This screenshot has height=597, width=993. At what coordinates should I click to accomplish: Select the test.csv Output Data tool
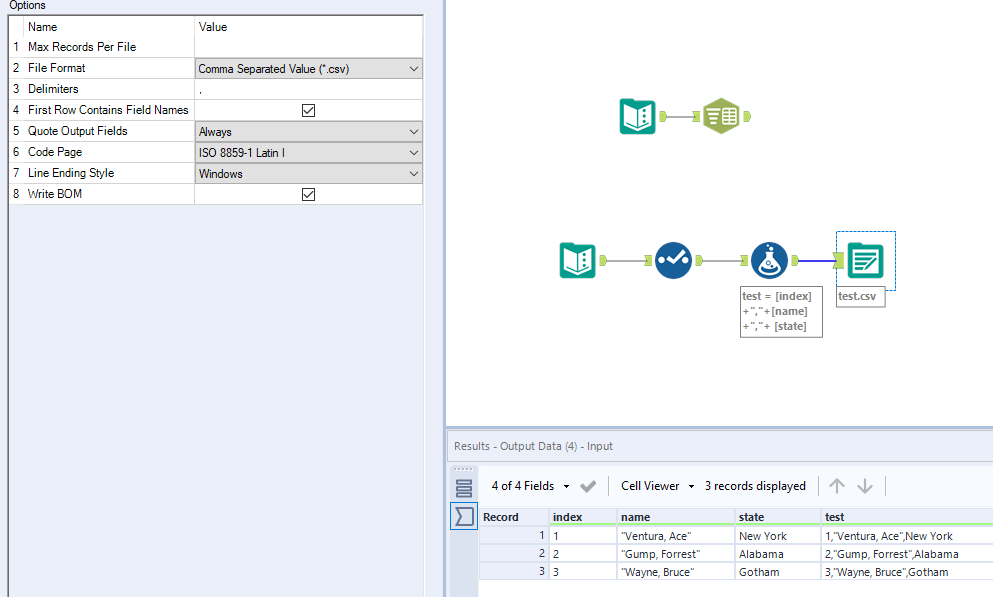[864, 258]
